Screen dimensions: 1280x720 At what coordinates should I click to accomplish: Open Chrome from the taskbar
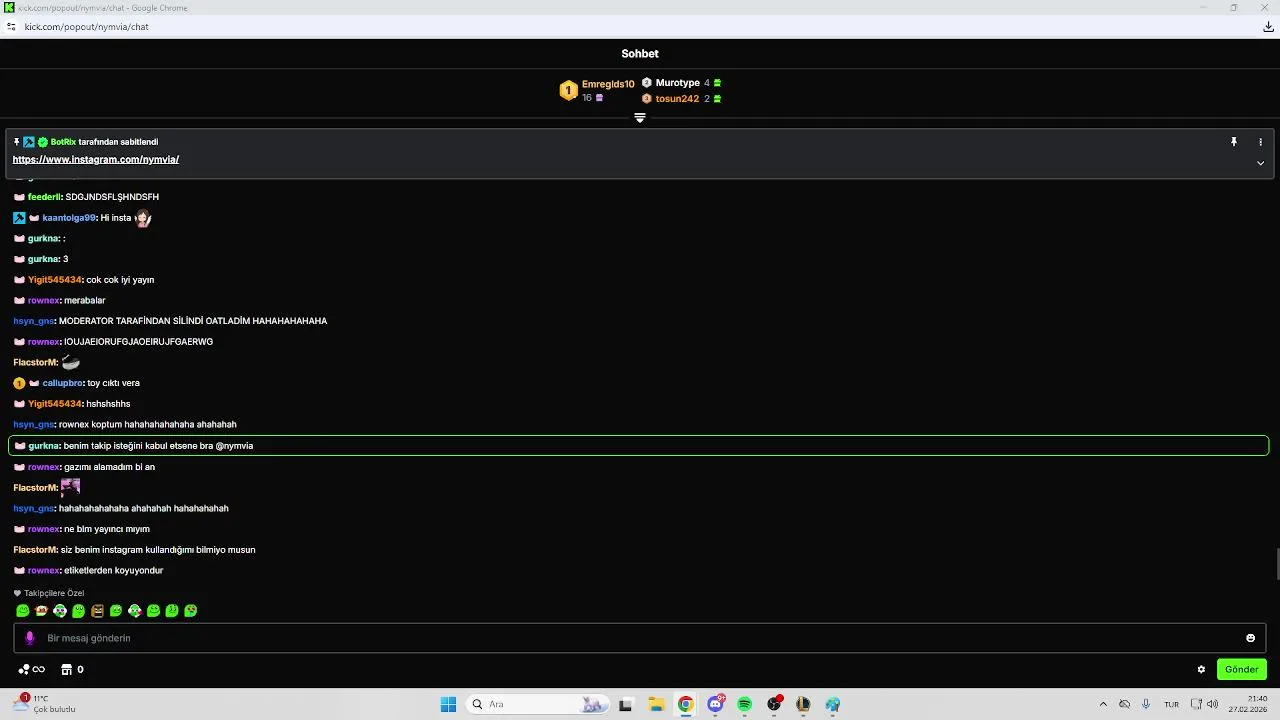click(x=685, y=704)
